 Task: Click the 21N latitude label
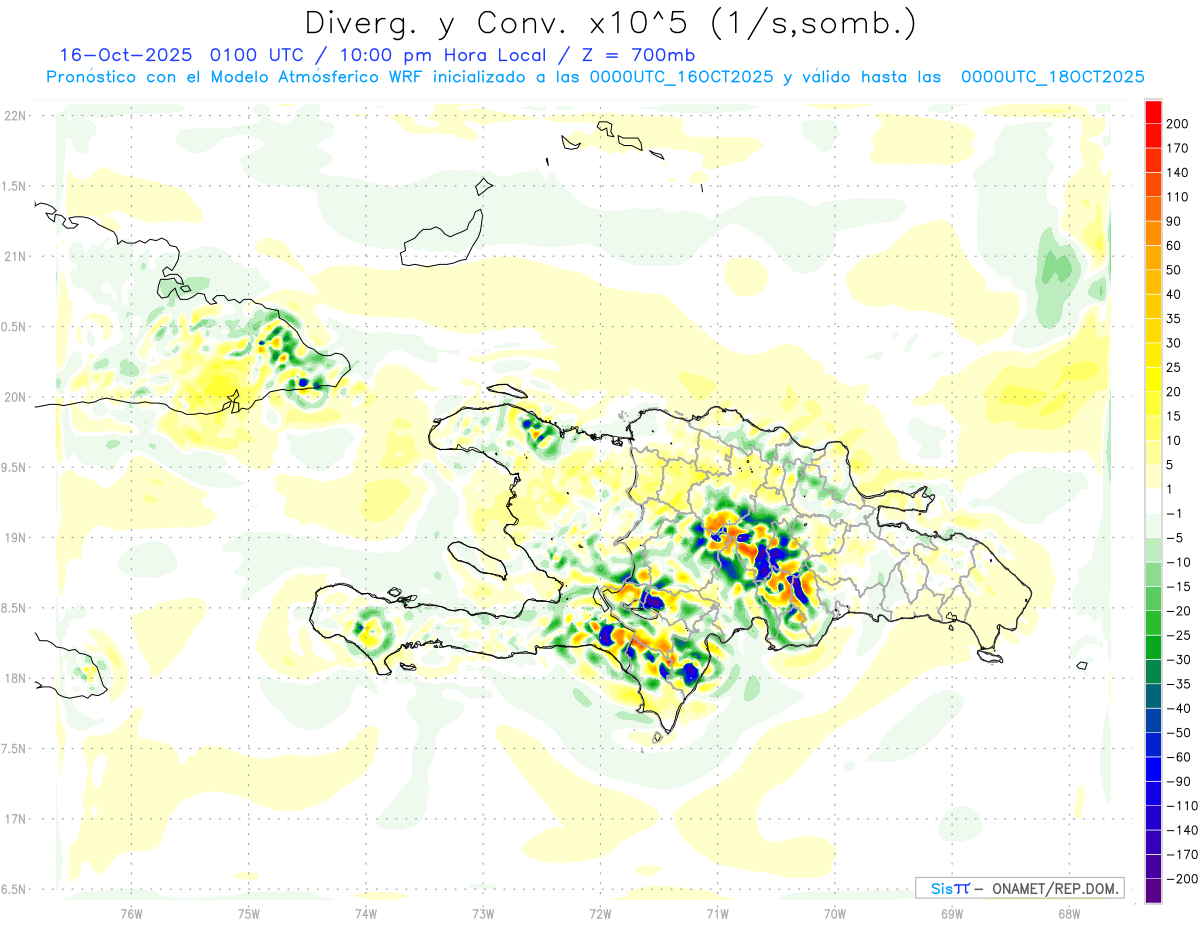pyautogui.click(x=15, y=256)
